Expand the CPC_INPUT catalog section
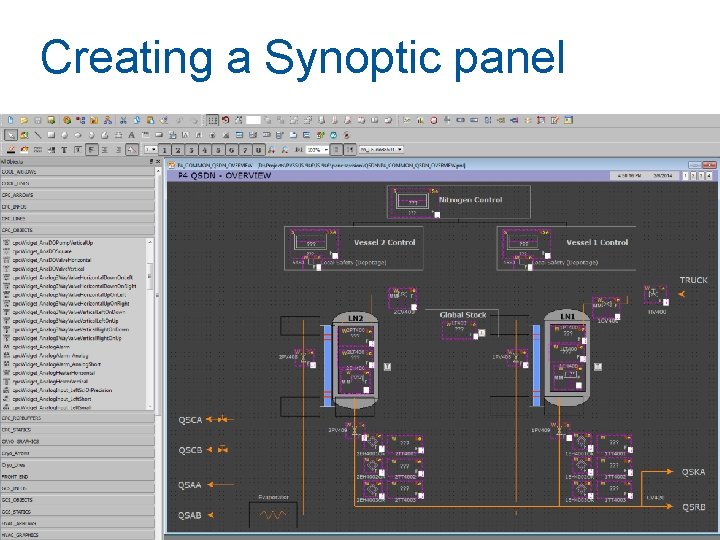 pyautogui.click(x=78, y=207)
